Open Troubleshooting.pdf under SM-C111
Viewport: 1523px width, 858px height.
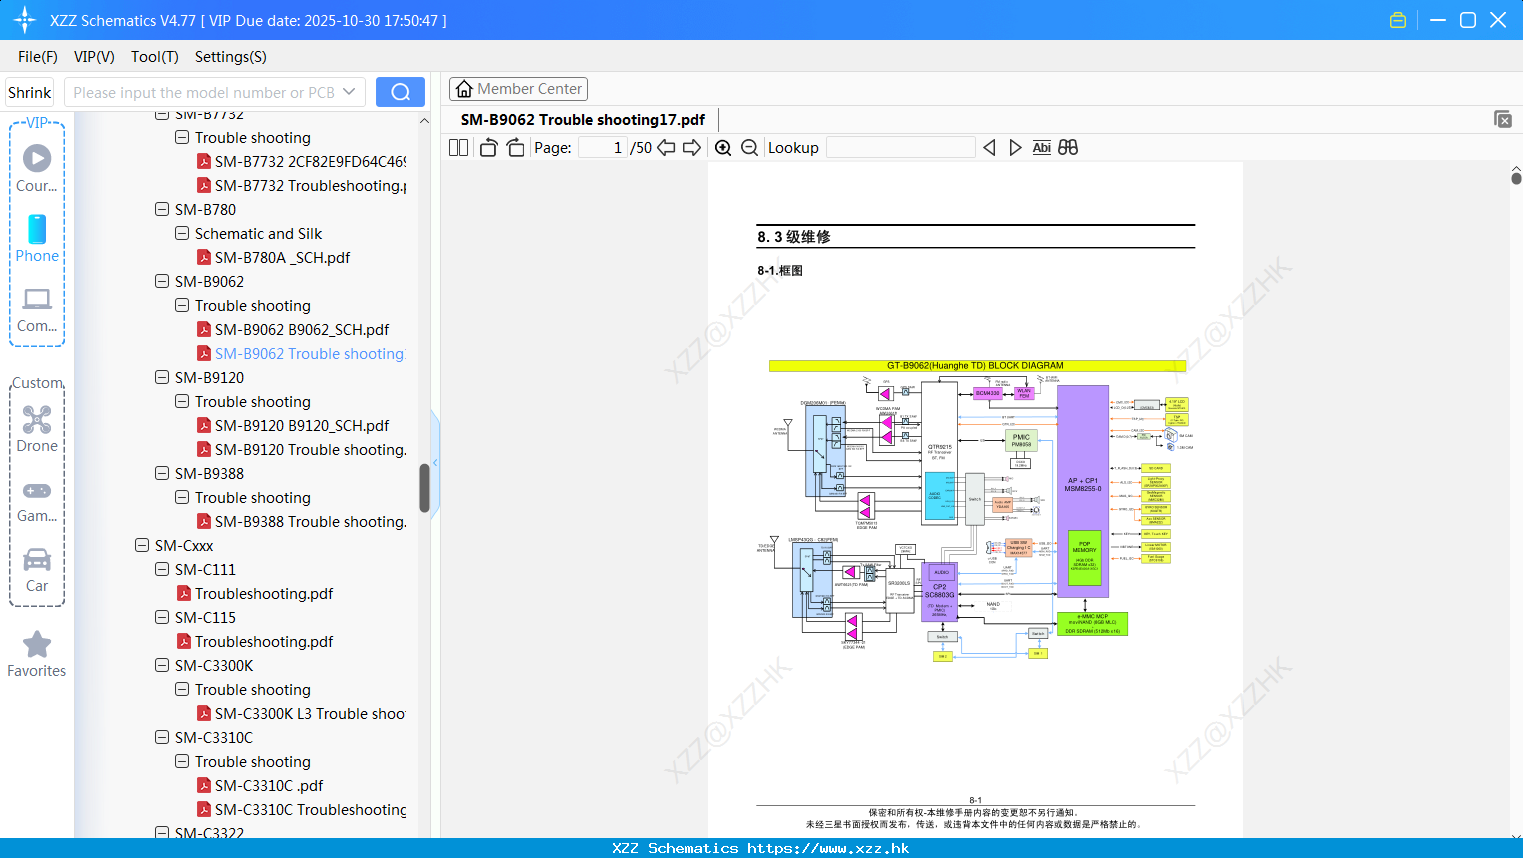click(x=264, y=593)
